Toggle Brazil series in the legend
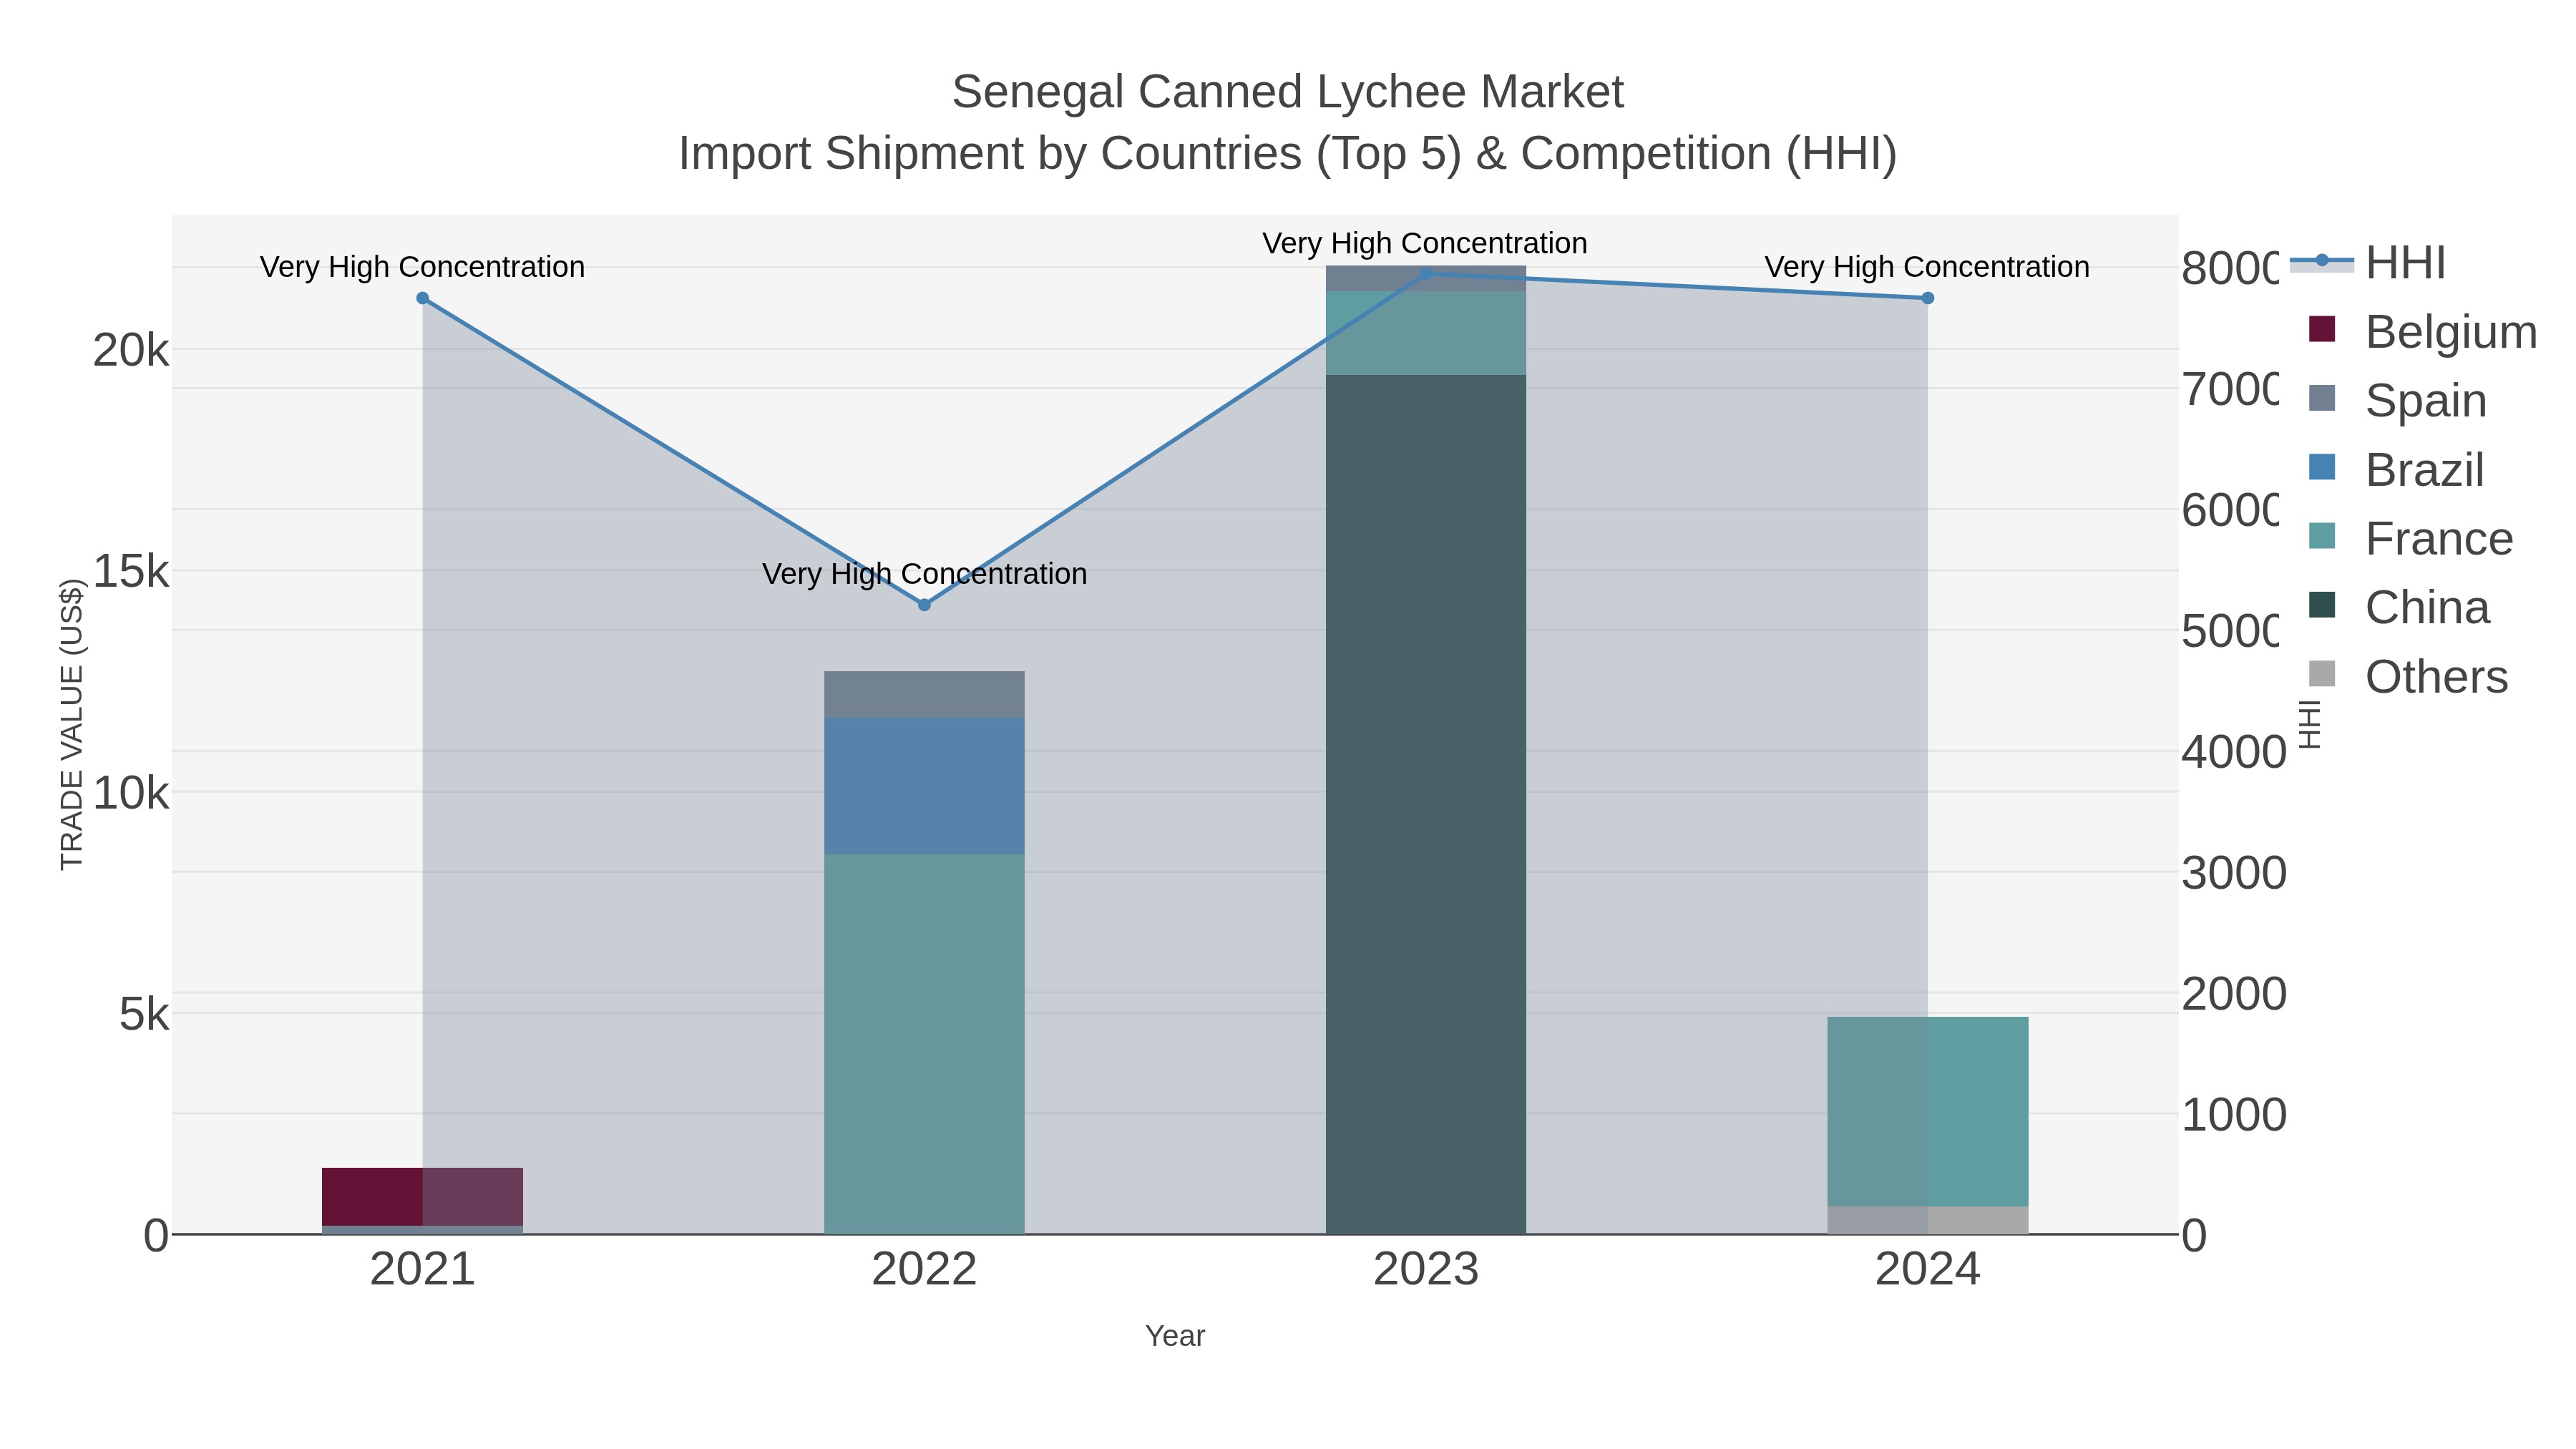The width and height of the screenshot is (2576, 1449). (2396, 469)
